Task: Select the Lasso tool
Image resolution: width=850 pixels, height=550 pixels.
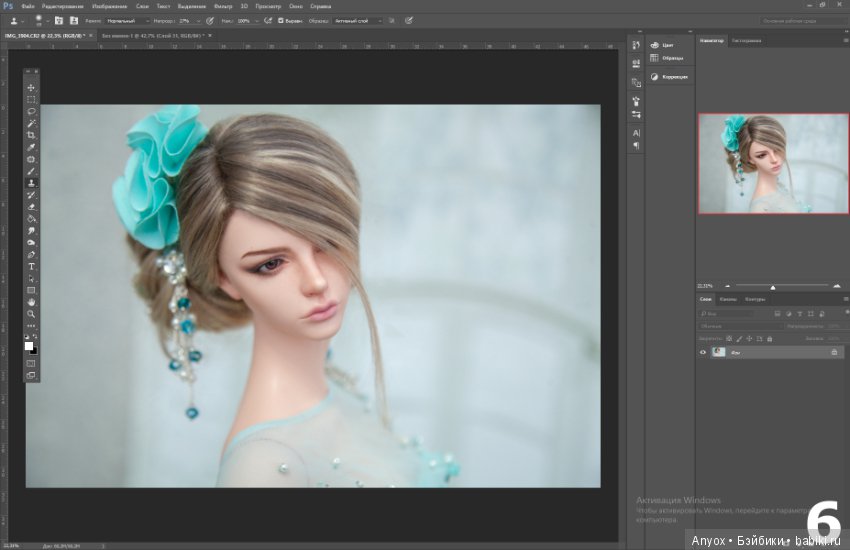Action: pyautogui.click(x=31, y=112)
